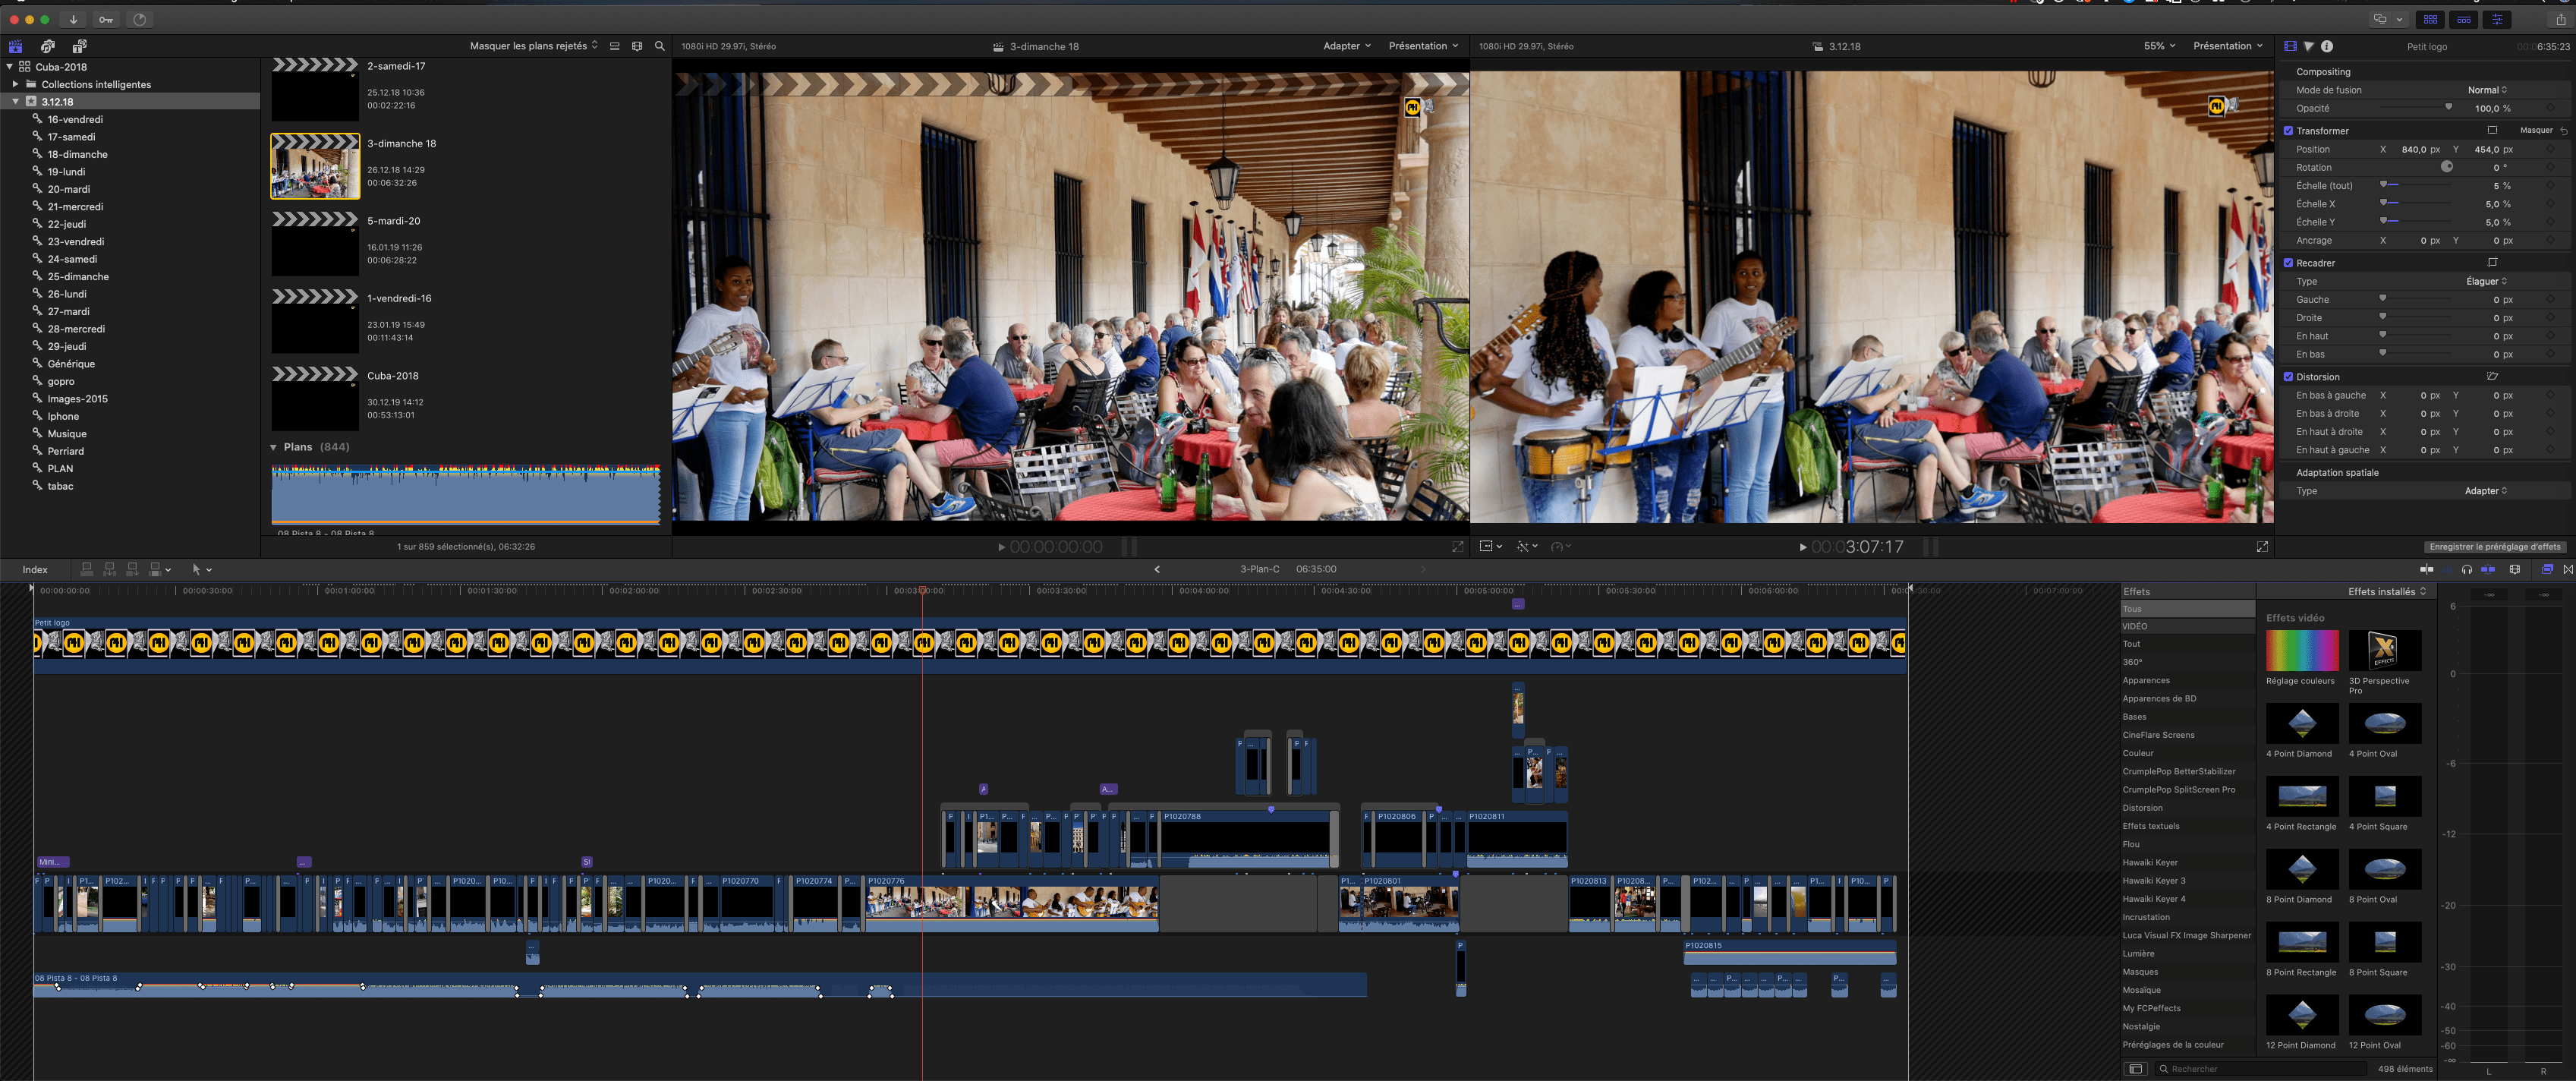Open clip appearance filmstrip icon above timeline
The height and width of the screenshot is (1081, 2576).
click(x=2516, y=569)
